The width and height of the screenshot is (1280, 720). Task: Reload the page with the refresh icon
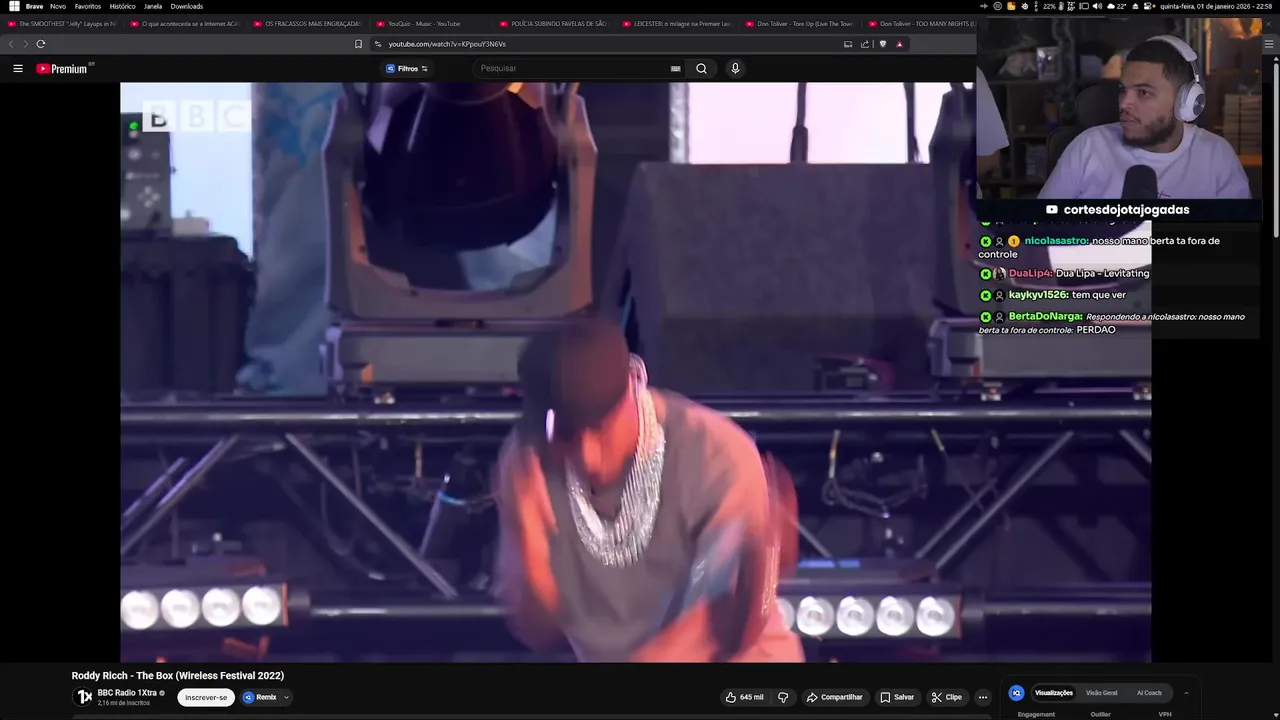41,44
